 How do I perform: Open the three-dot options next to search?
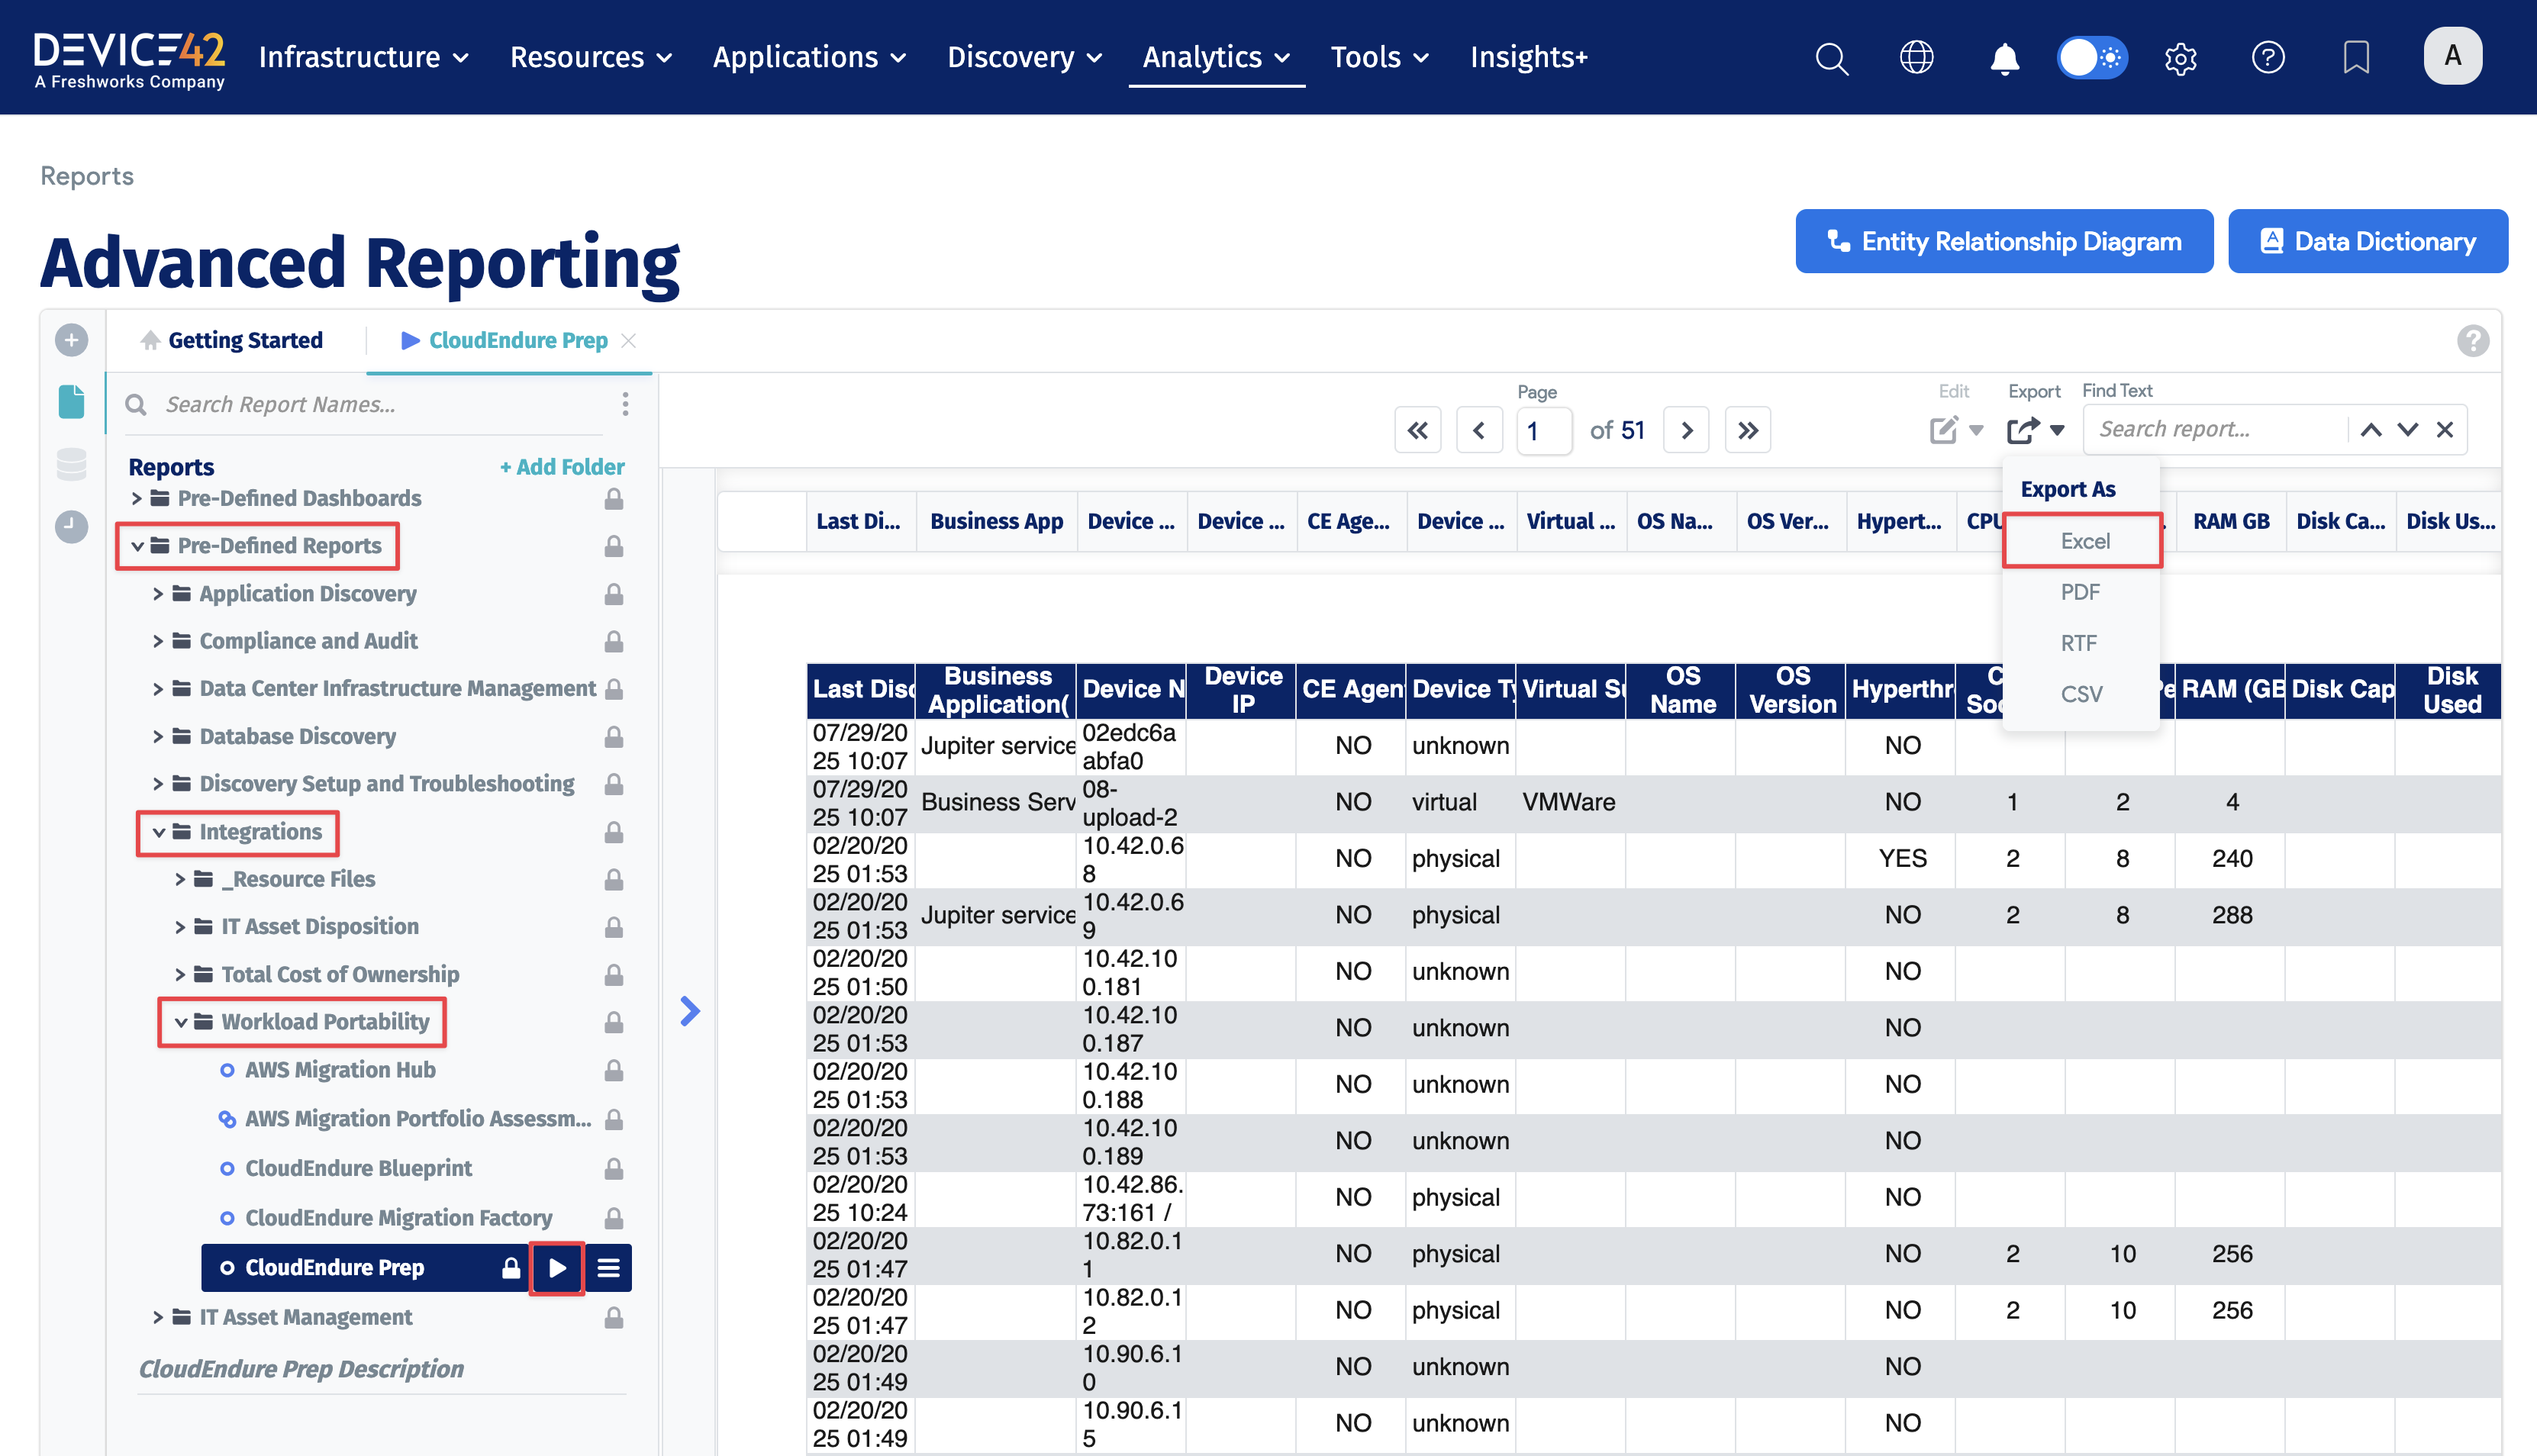coord(626,404)
